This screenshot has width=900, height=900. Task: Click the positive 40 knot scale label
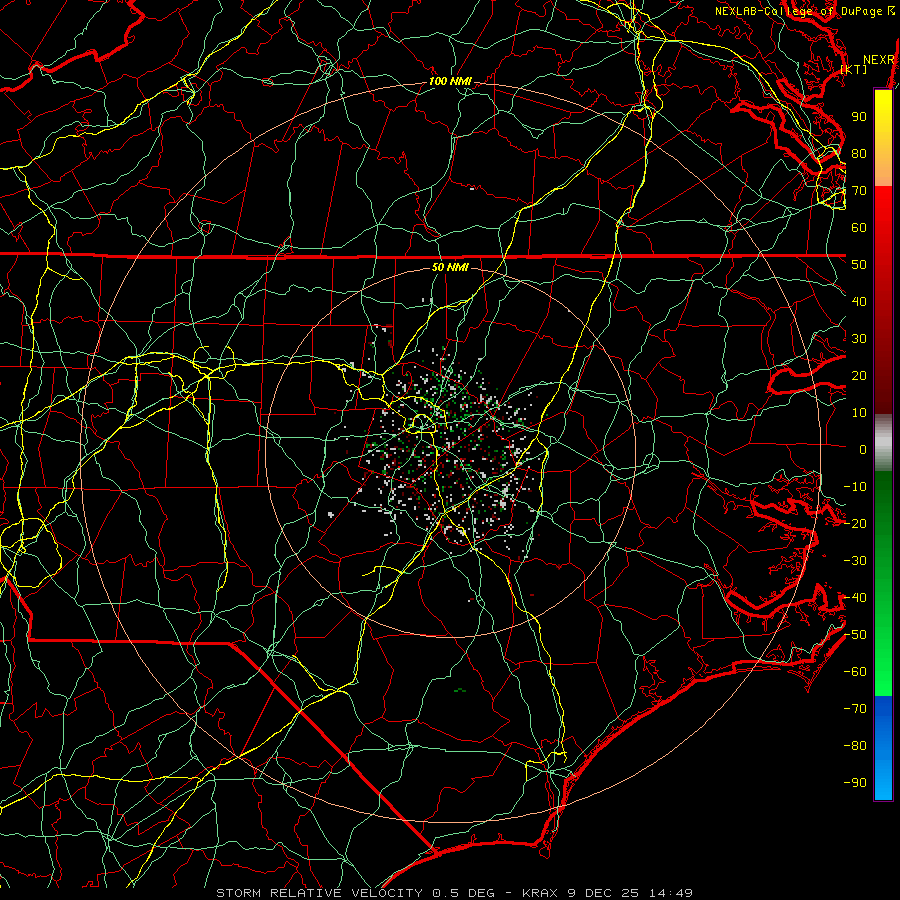859,302
